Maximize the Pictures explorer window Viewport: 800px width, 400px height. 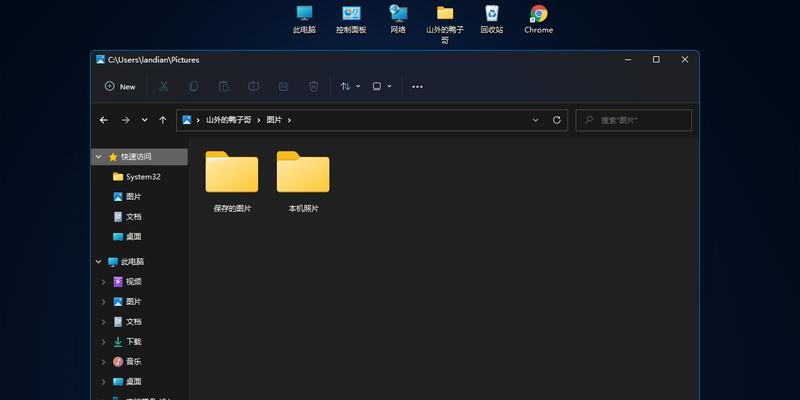tap(656, 60)
